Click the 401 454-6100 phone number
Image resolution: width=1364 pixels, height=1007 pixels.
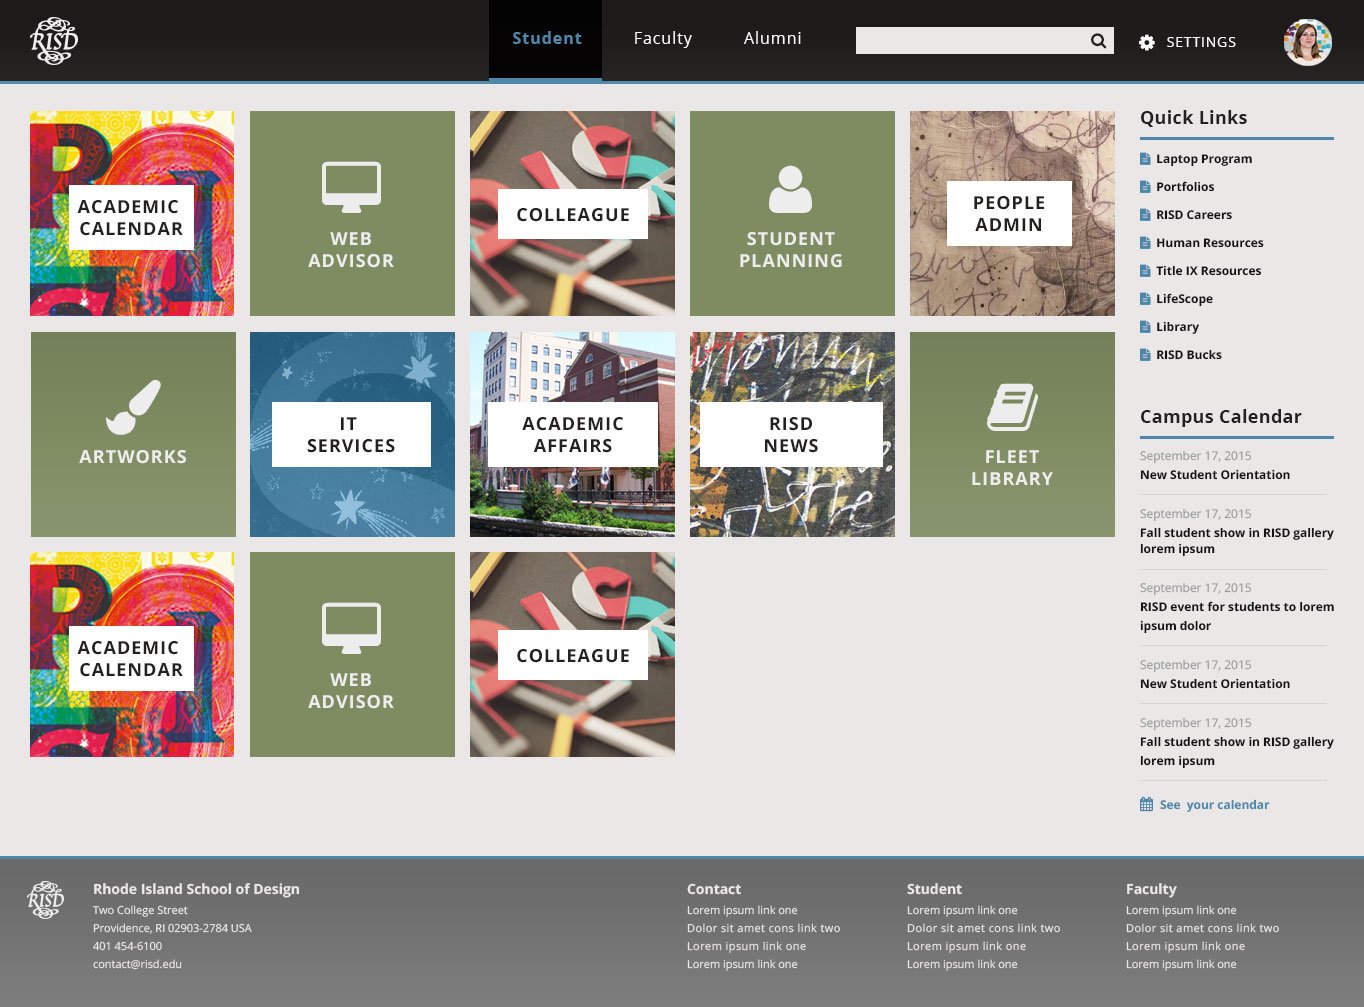click(127, 947)
